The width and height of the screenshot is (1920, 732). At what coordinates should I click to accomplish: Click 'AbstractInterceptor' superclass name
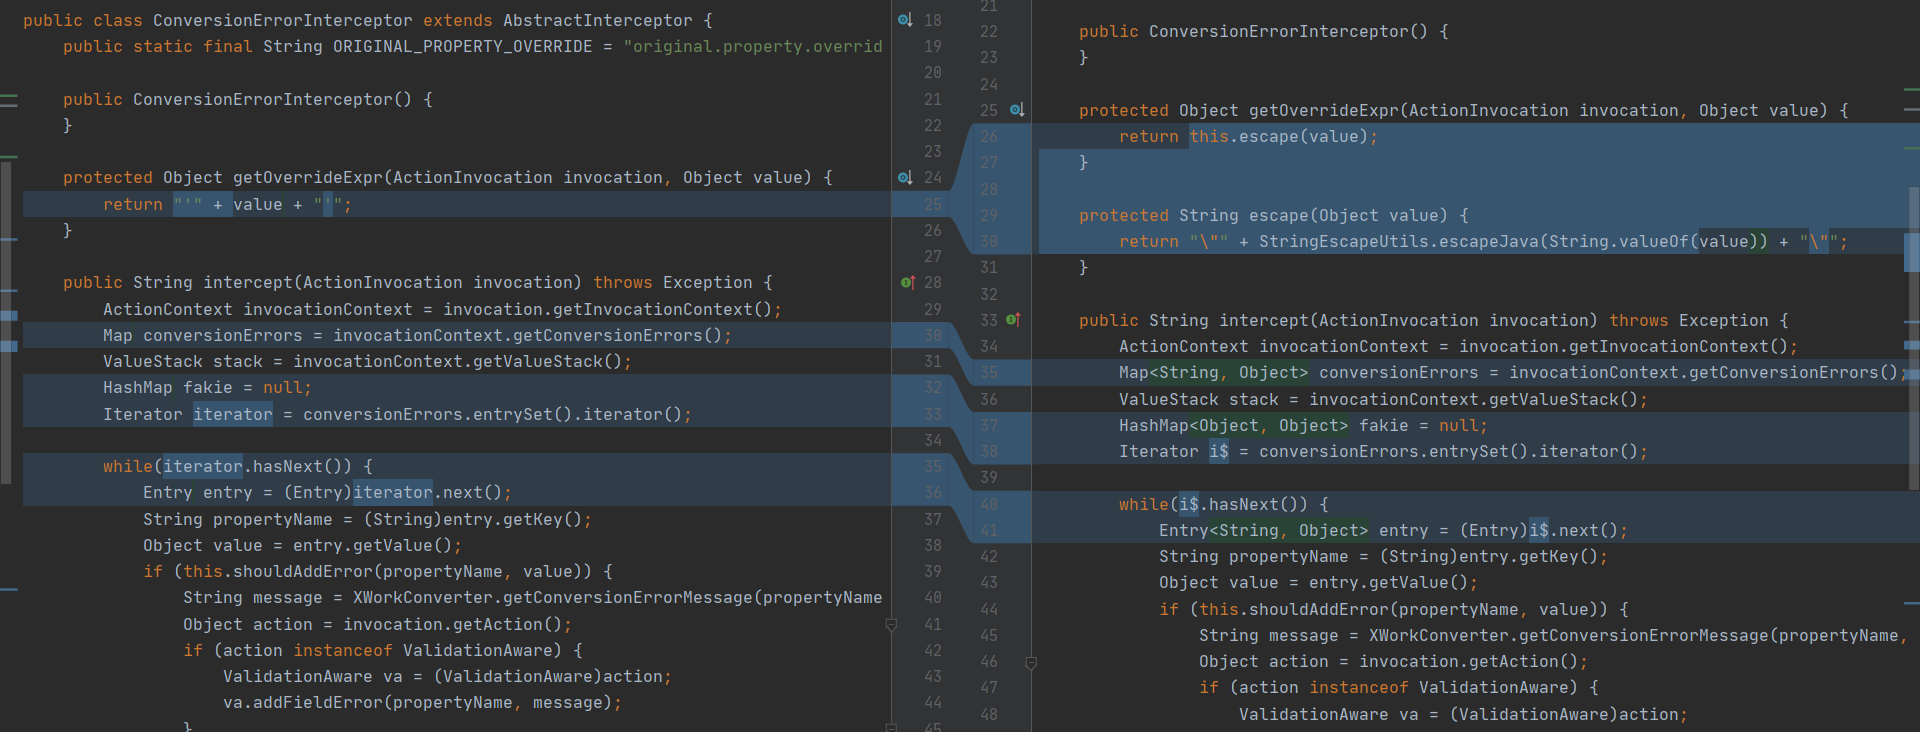(597, 21)
